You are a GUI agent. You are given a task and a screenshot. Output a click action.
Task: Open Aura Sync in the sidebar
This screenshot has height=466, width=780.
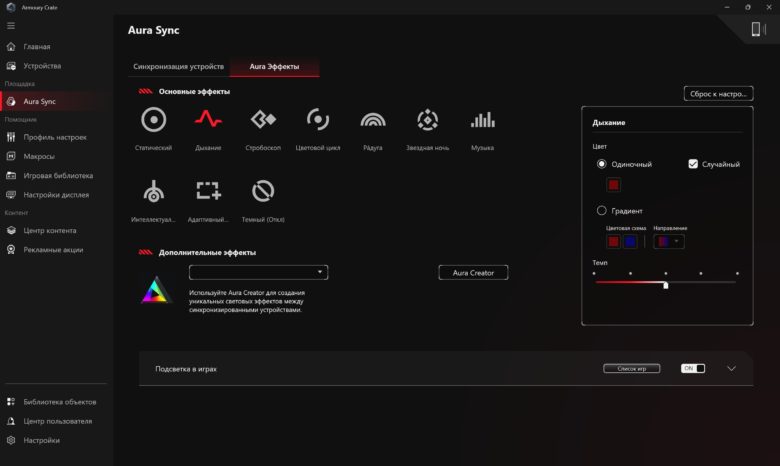coord(55,101)
